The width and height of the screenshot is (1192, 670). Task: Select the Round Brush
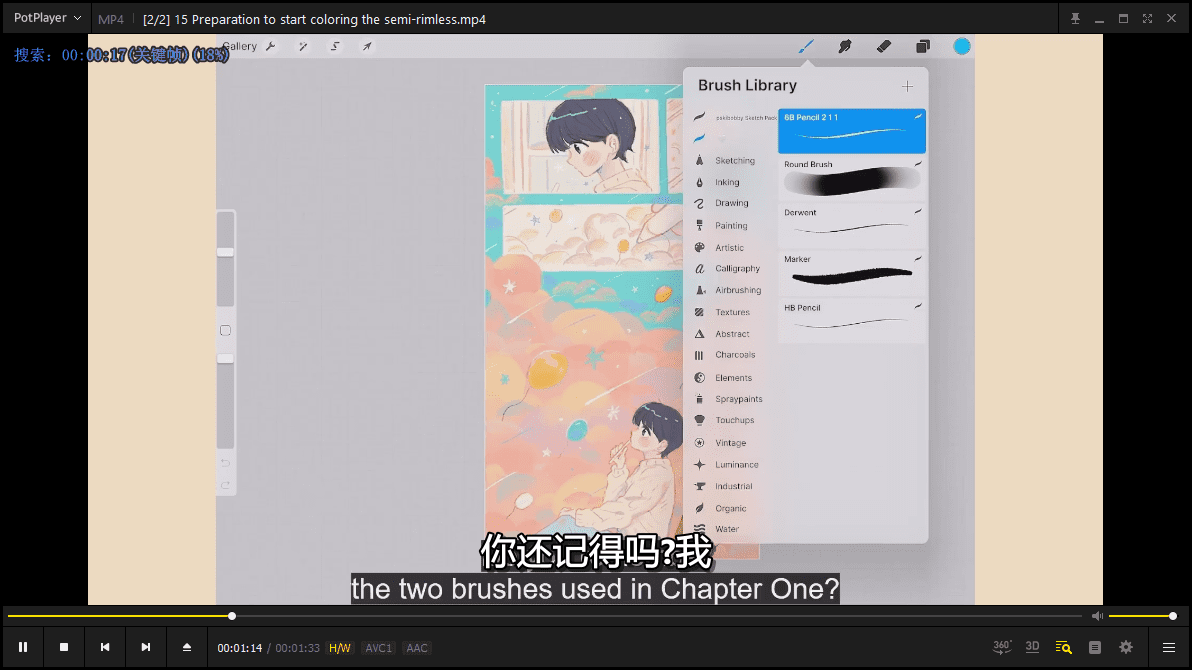coord(851,177)
